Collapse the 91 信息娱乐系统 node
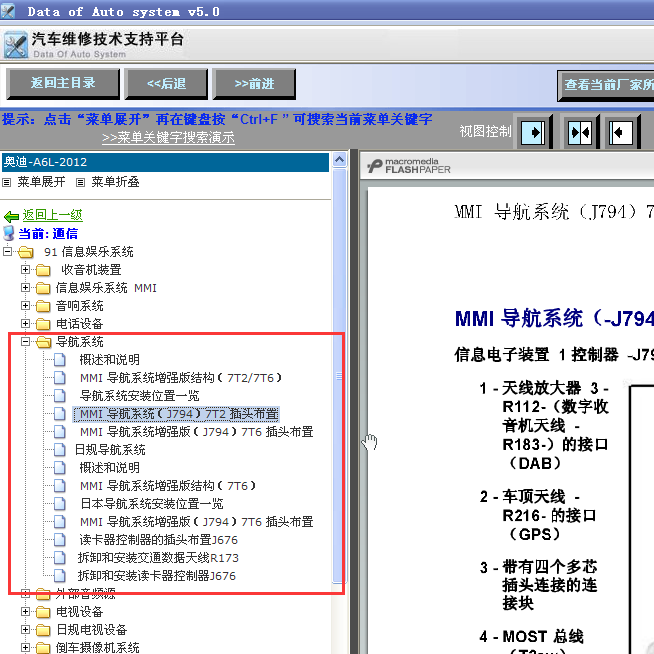Screen dimensions: 654x654 coord(7,252)
